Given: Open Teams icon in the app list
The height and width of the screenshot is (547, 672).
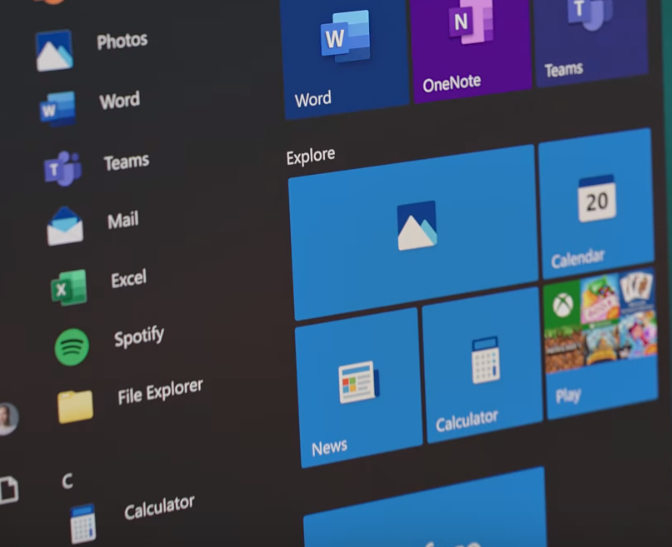Looking at the screenshot, I should click(x=63, y=168).
